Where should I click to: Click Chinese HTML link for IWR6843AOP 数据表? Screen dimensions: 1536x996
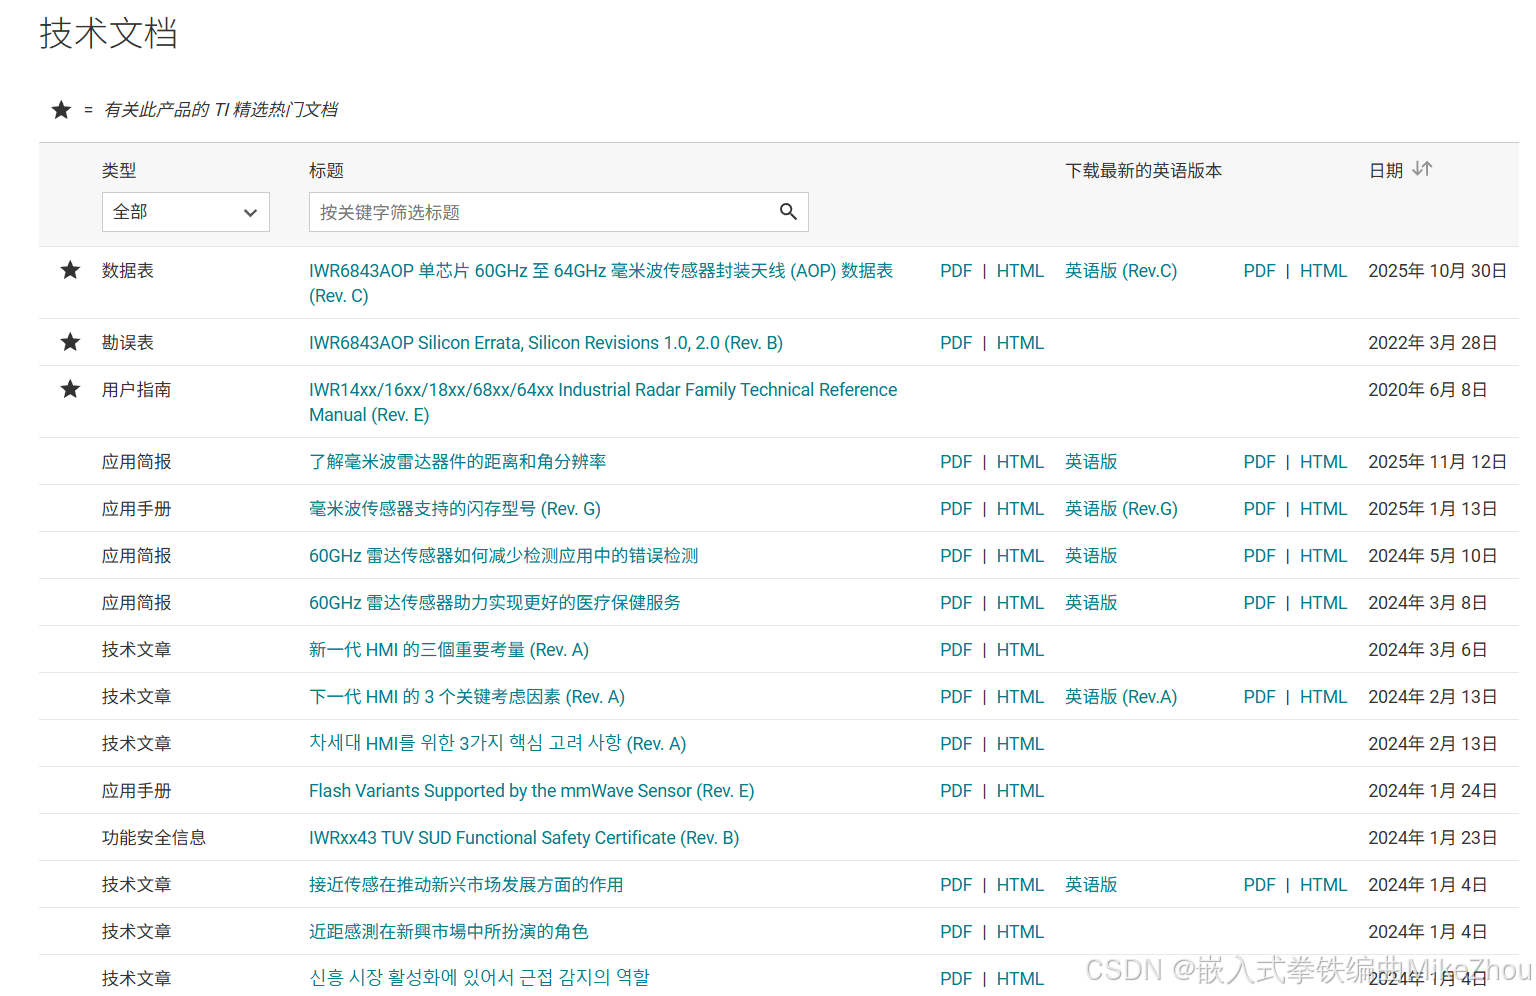point(1020,271)
